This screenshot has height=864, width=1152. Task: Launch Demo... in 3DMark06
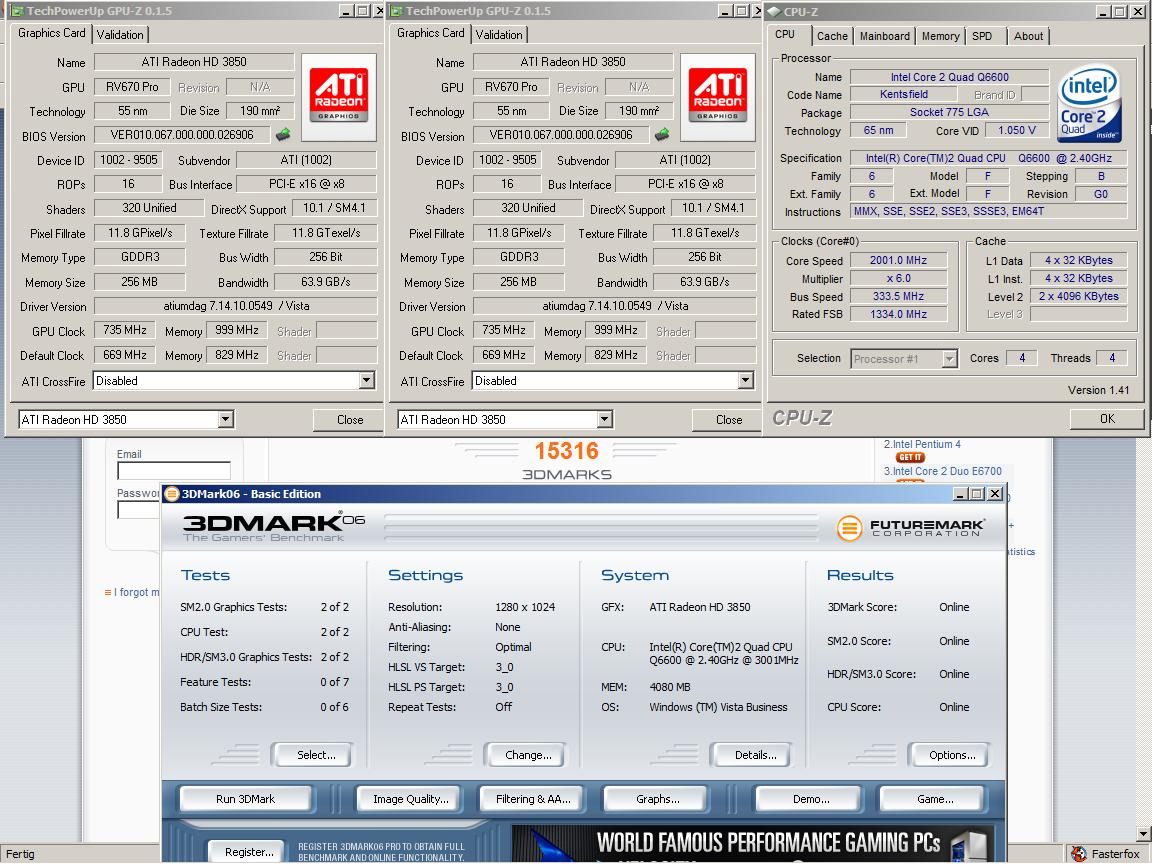pyautogui.click(x=811, y=799)
